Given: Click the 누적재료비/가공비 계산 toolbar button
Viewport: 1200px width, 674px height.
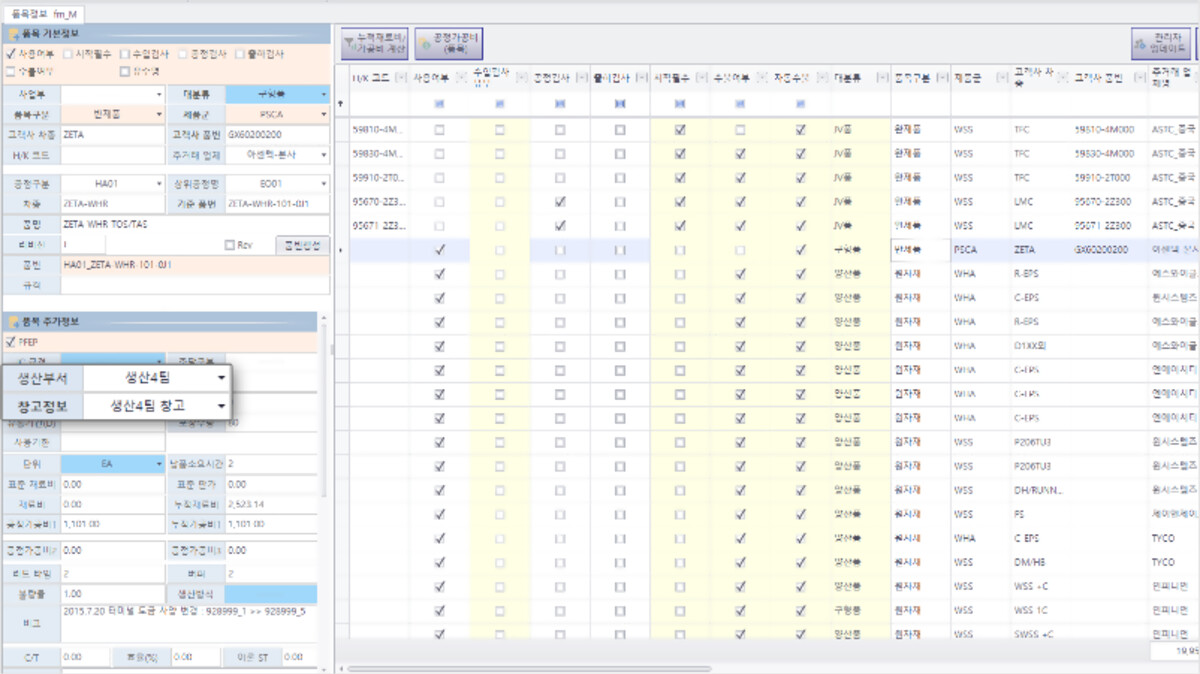Looking at the screenshot, I should coord(374,43).
